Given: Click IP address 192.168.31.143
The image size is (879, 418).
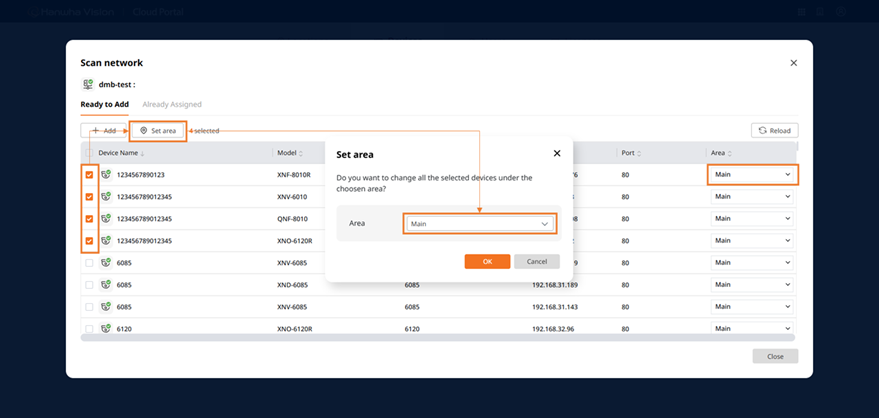Looking at the screenshot, I should click(554, 307).
